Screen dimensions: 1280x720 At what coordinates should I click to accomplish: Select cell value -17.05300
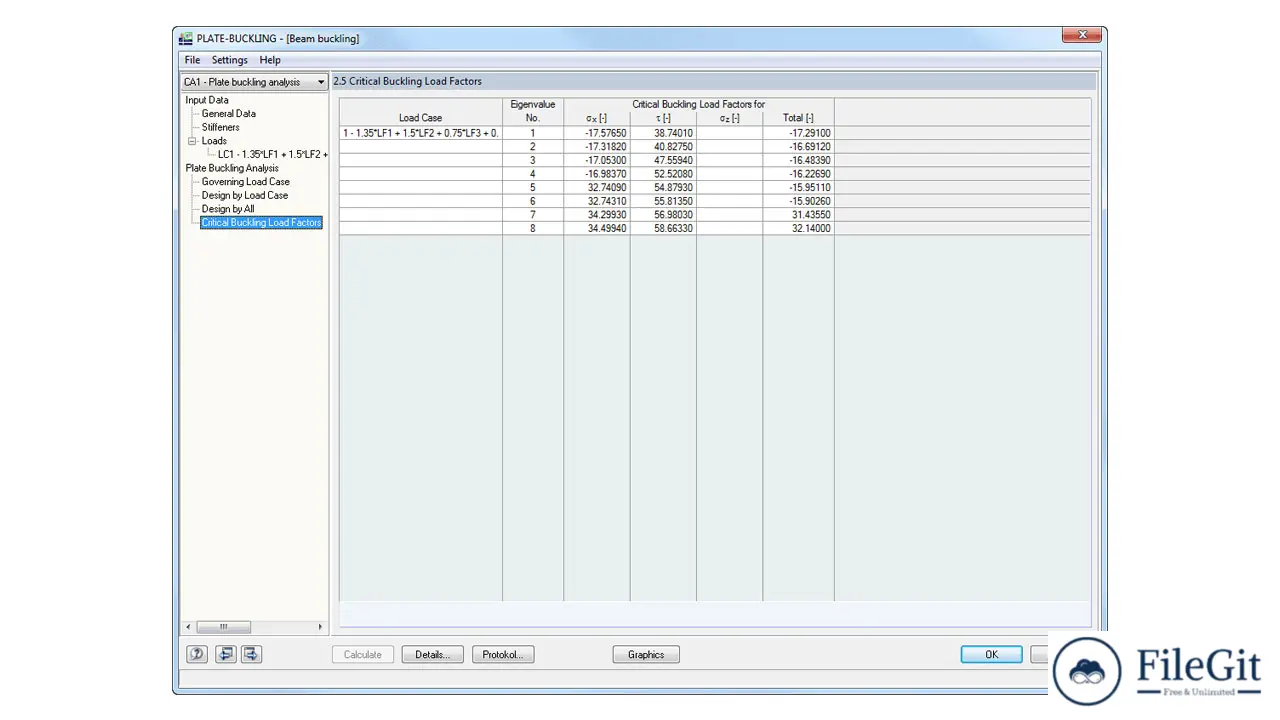click(597, 160)
